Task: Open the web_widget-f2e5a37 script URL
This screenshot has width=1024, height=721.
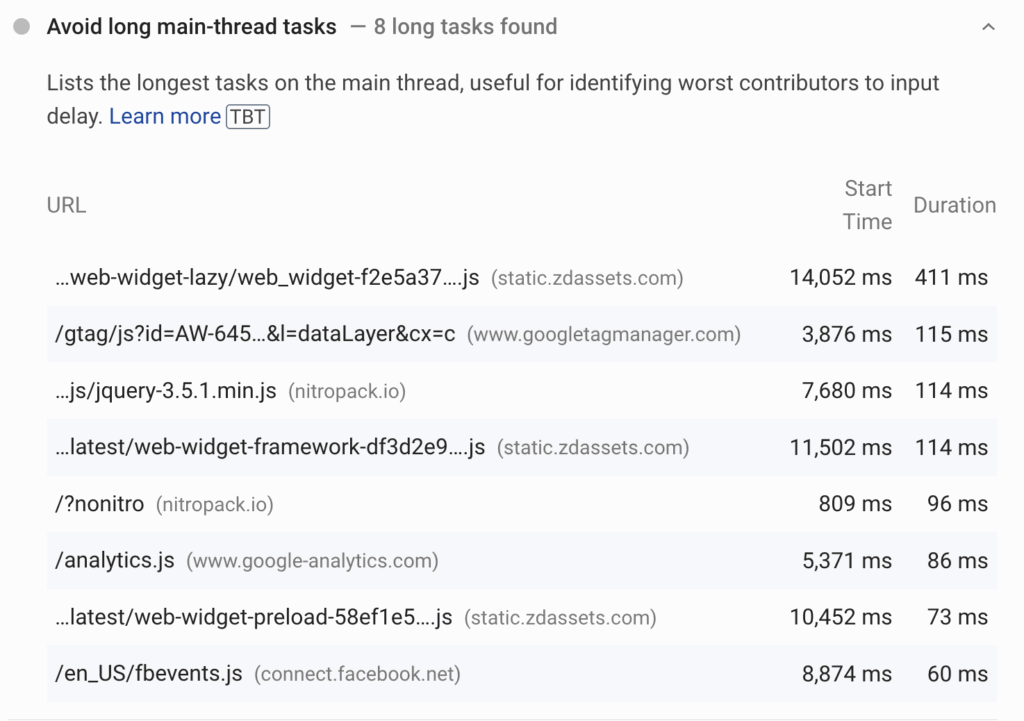Action: pyautogui.click(x=267, y=278)
